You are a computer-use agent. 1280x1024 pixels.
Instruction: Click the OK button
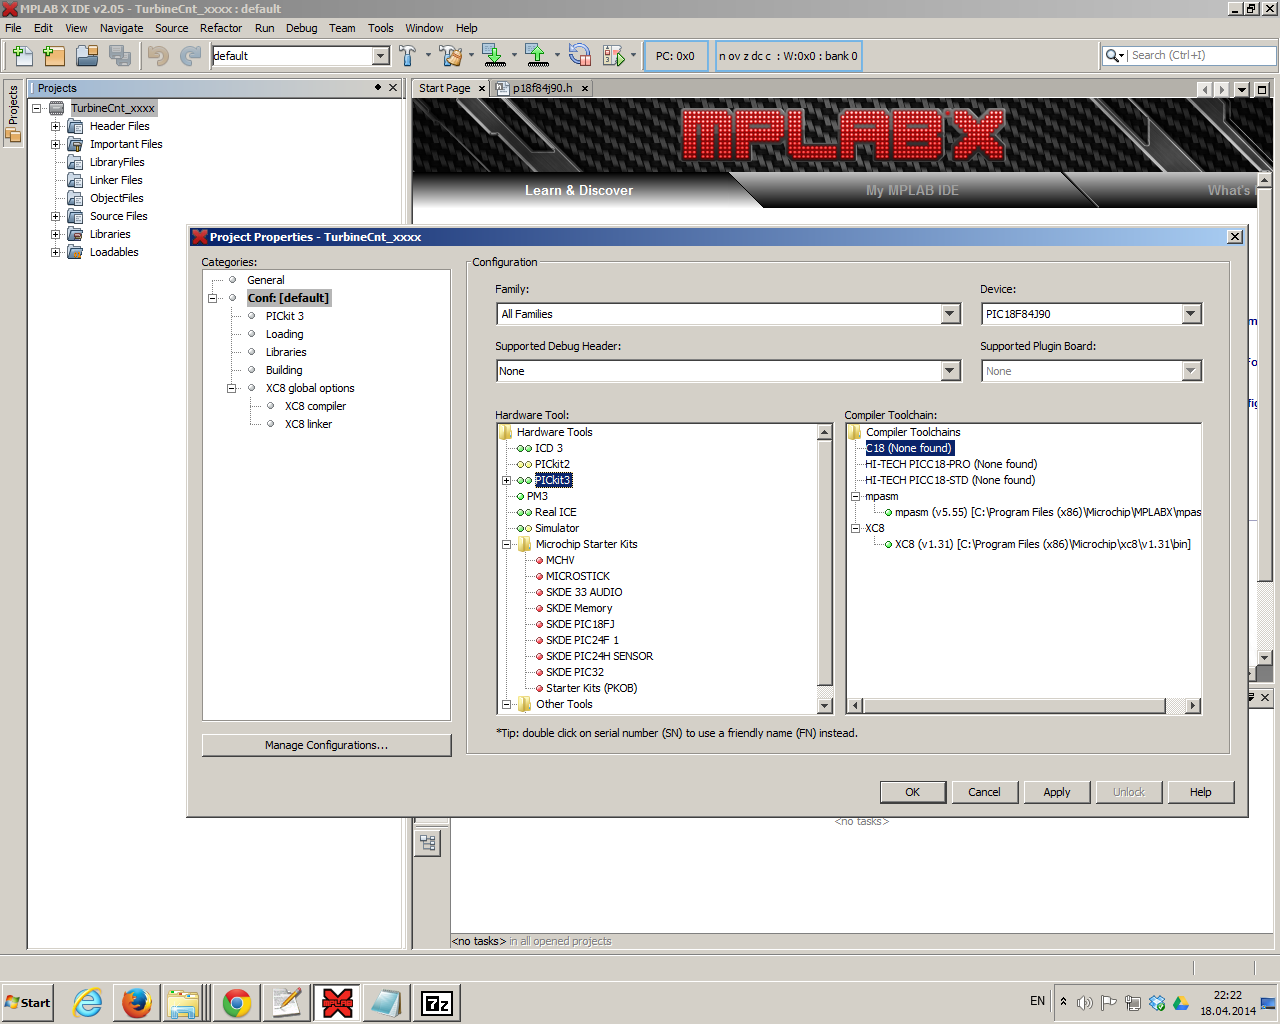[x=913, y=792]
